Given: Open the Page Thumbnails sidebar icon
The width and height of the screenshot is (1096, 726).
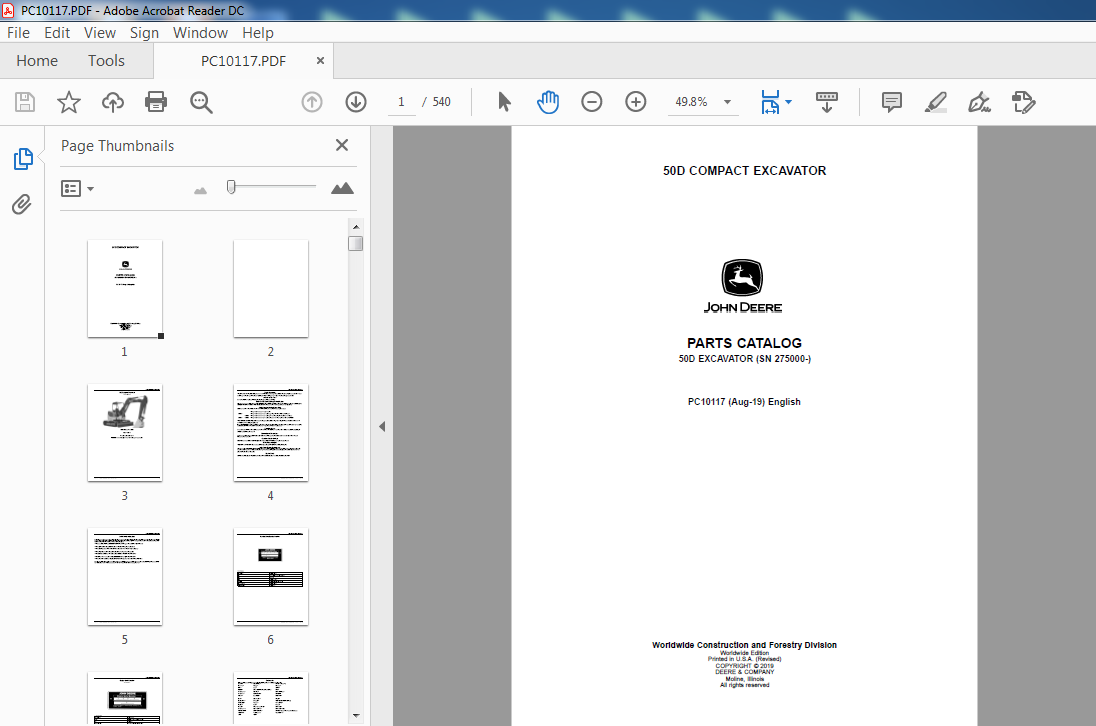Looking at the screenshot, I should pos(23,159).
